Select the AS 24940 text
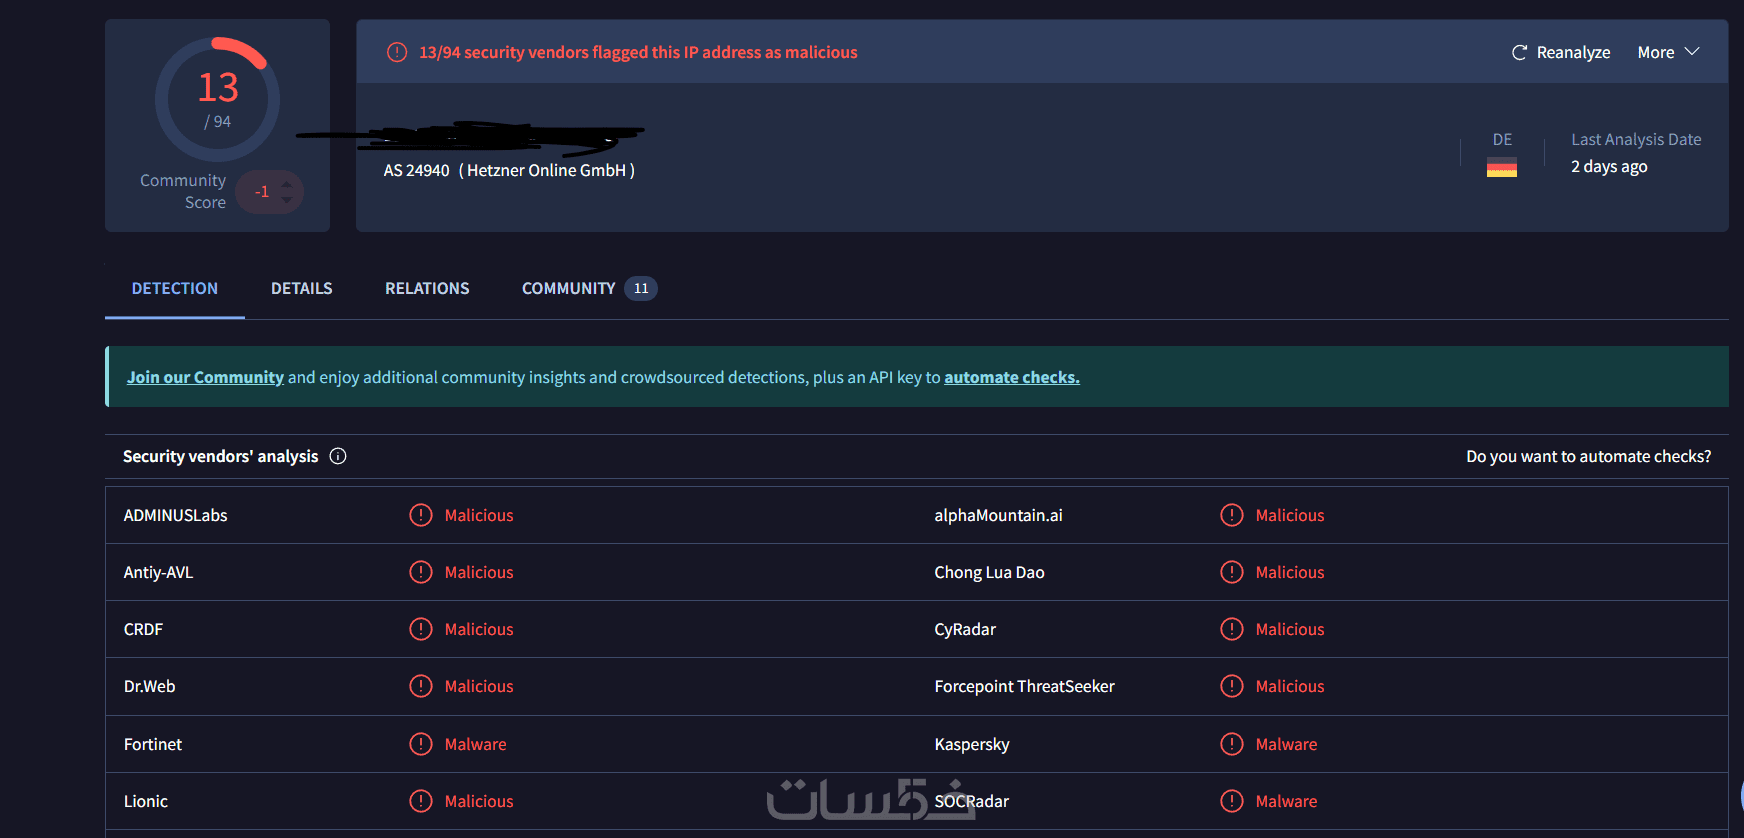The image size is (1744, 838). [x=417, y=170]
